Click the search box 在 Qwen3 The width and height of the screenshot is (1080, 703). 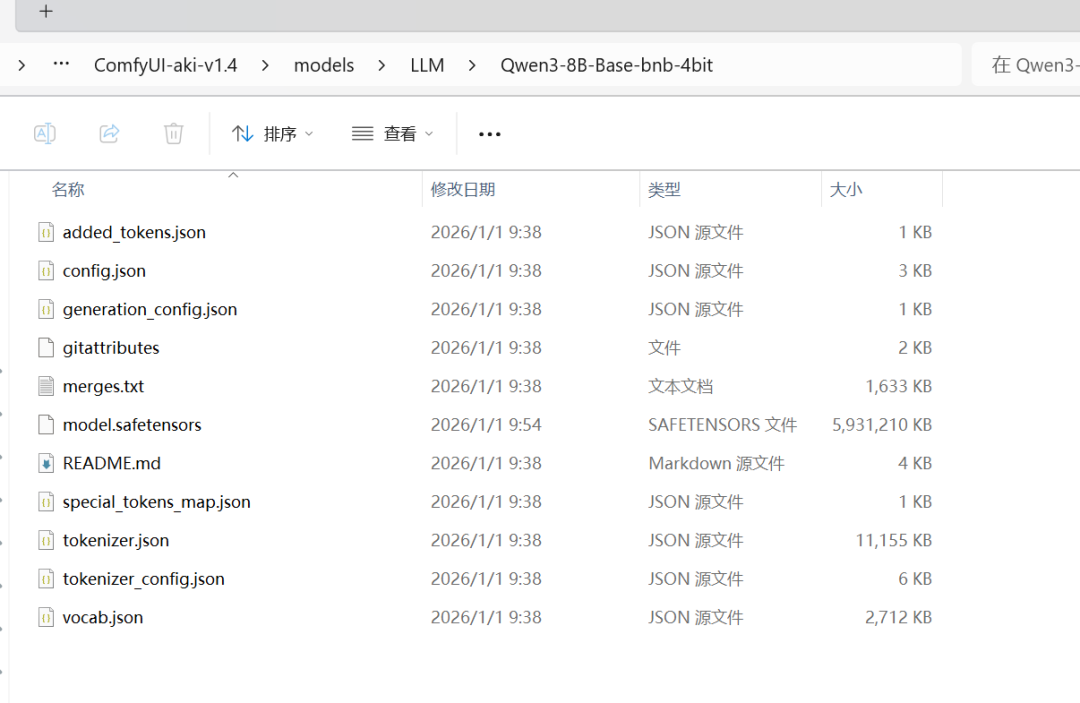coord(1026,65)
